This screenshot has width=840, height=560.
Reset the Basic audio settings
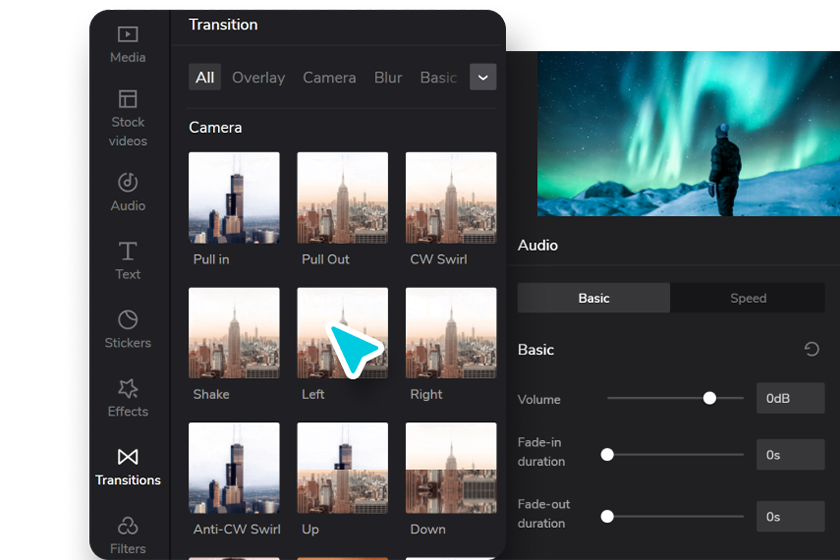coord(812,349)
